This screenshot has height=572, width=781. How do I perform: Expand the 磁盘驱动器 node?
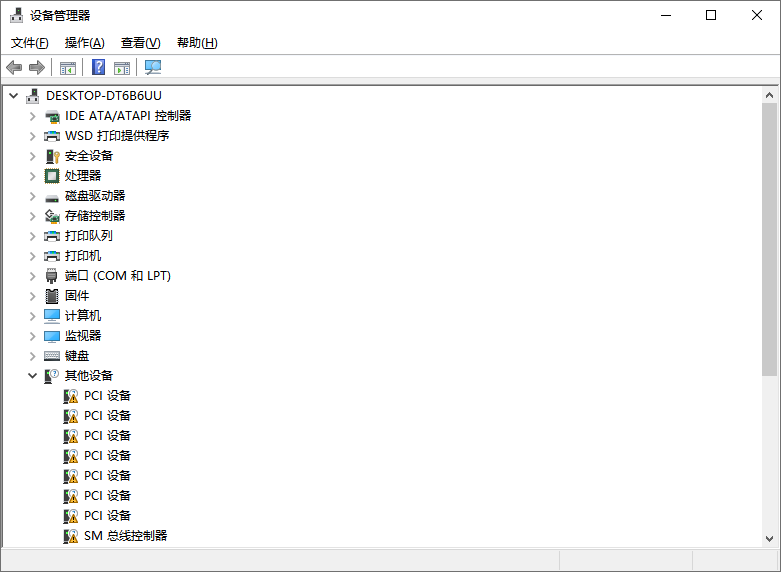point(32,196)
